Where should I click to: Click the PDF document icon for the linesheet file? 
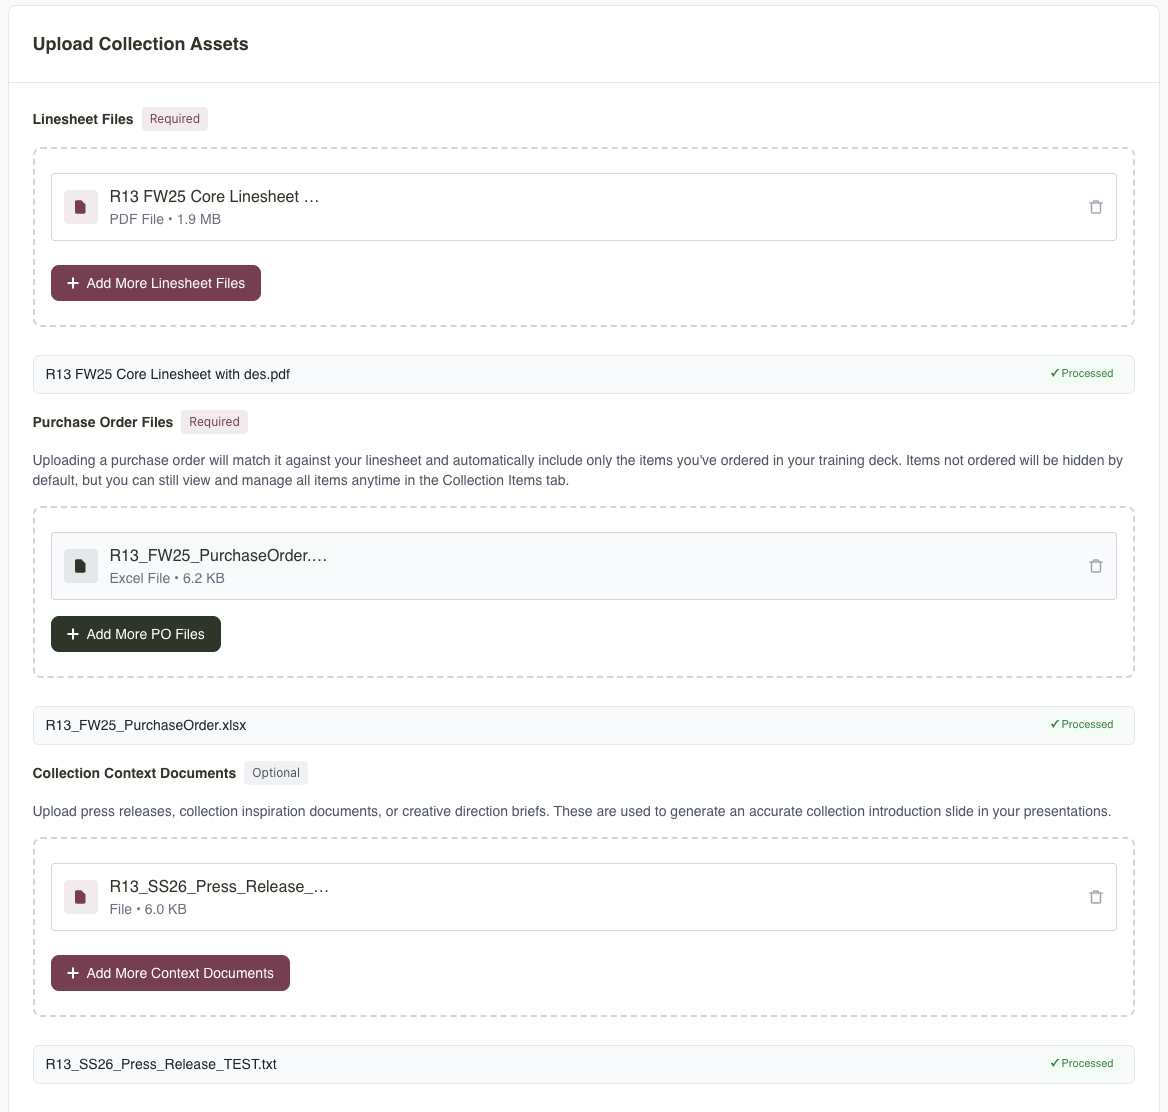pos(80,206)
